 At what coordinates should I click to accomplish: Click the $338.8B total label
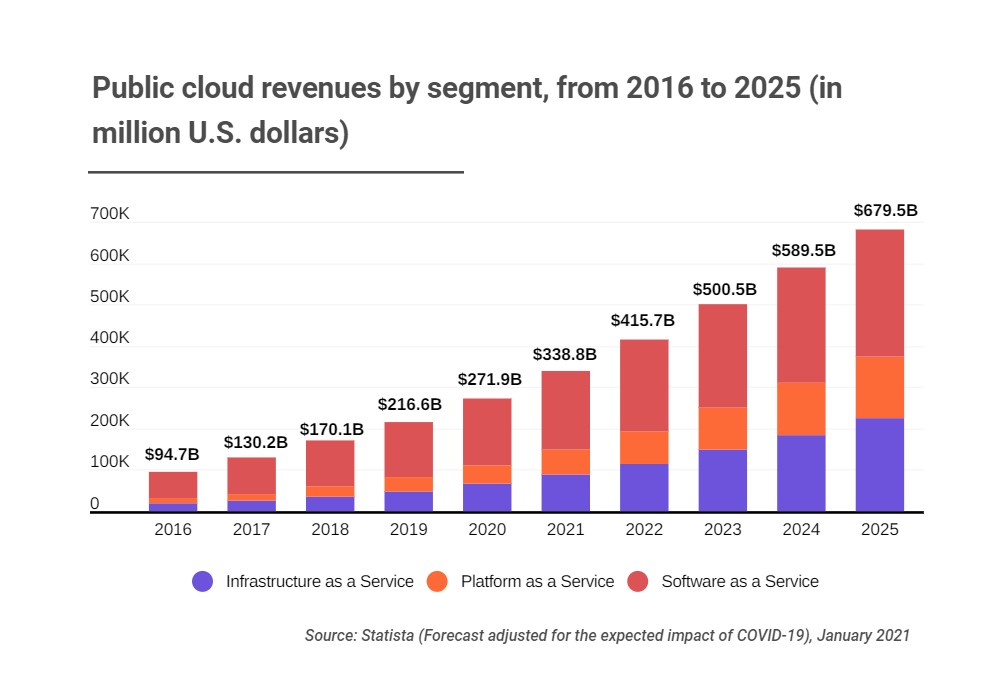(565, 354)
